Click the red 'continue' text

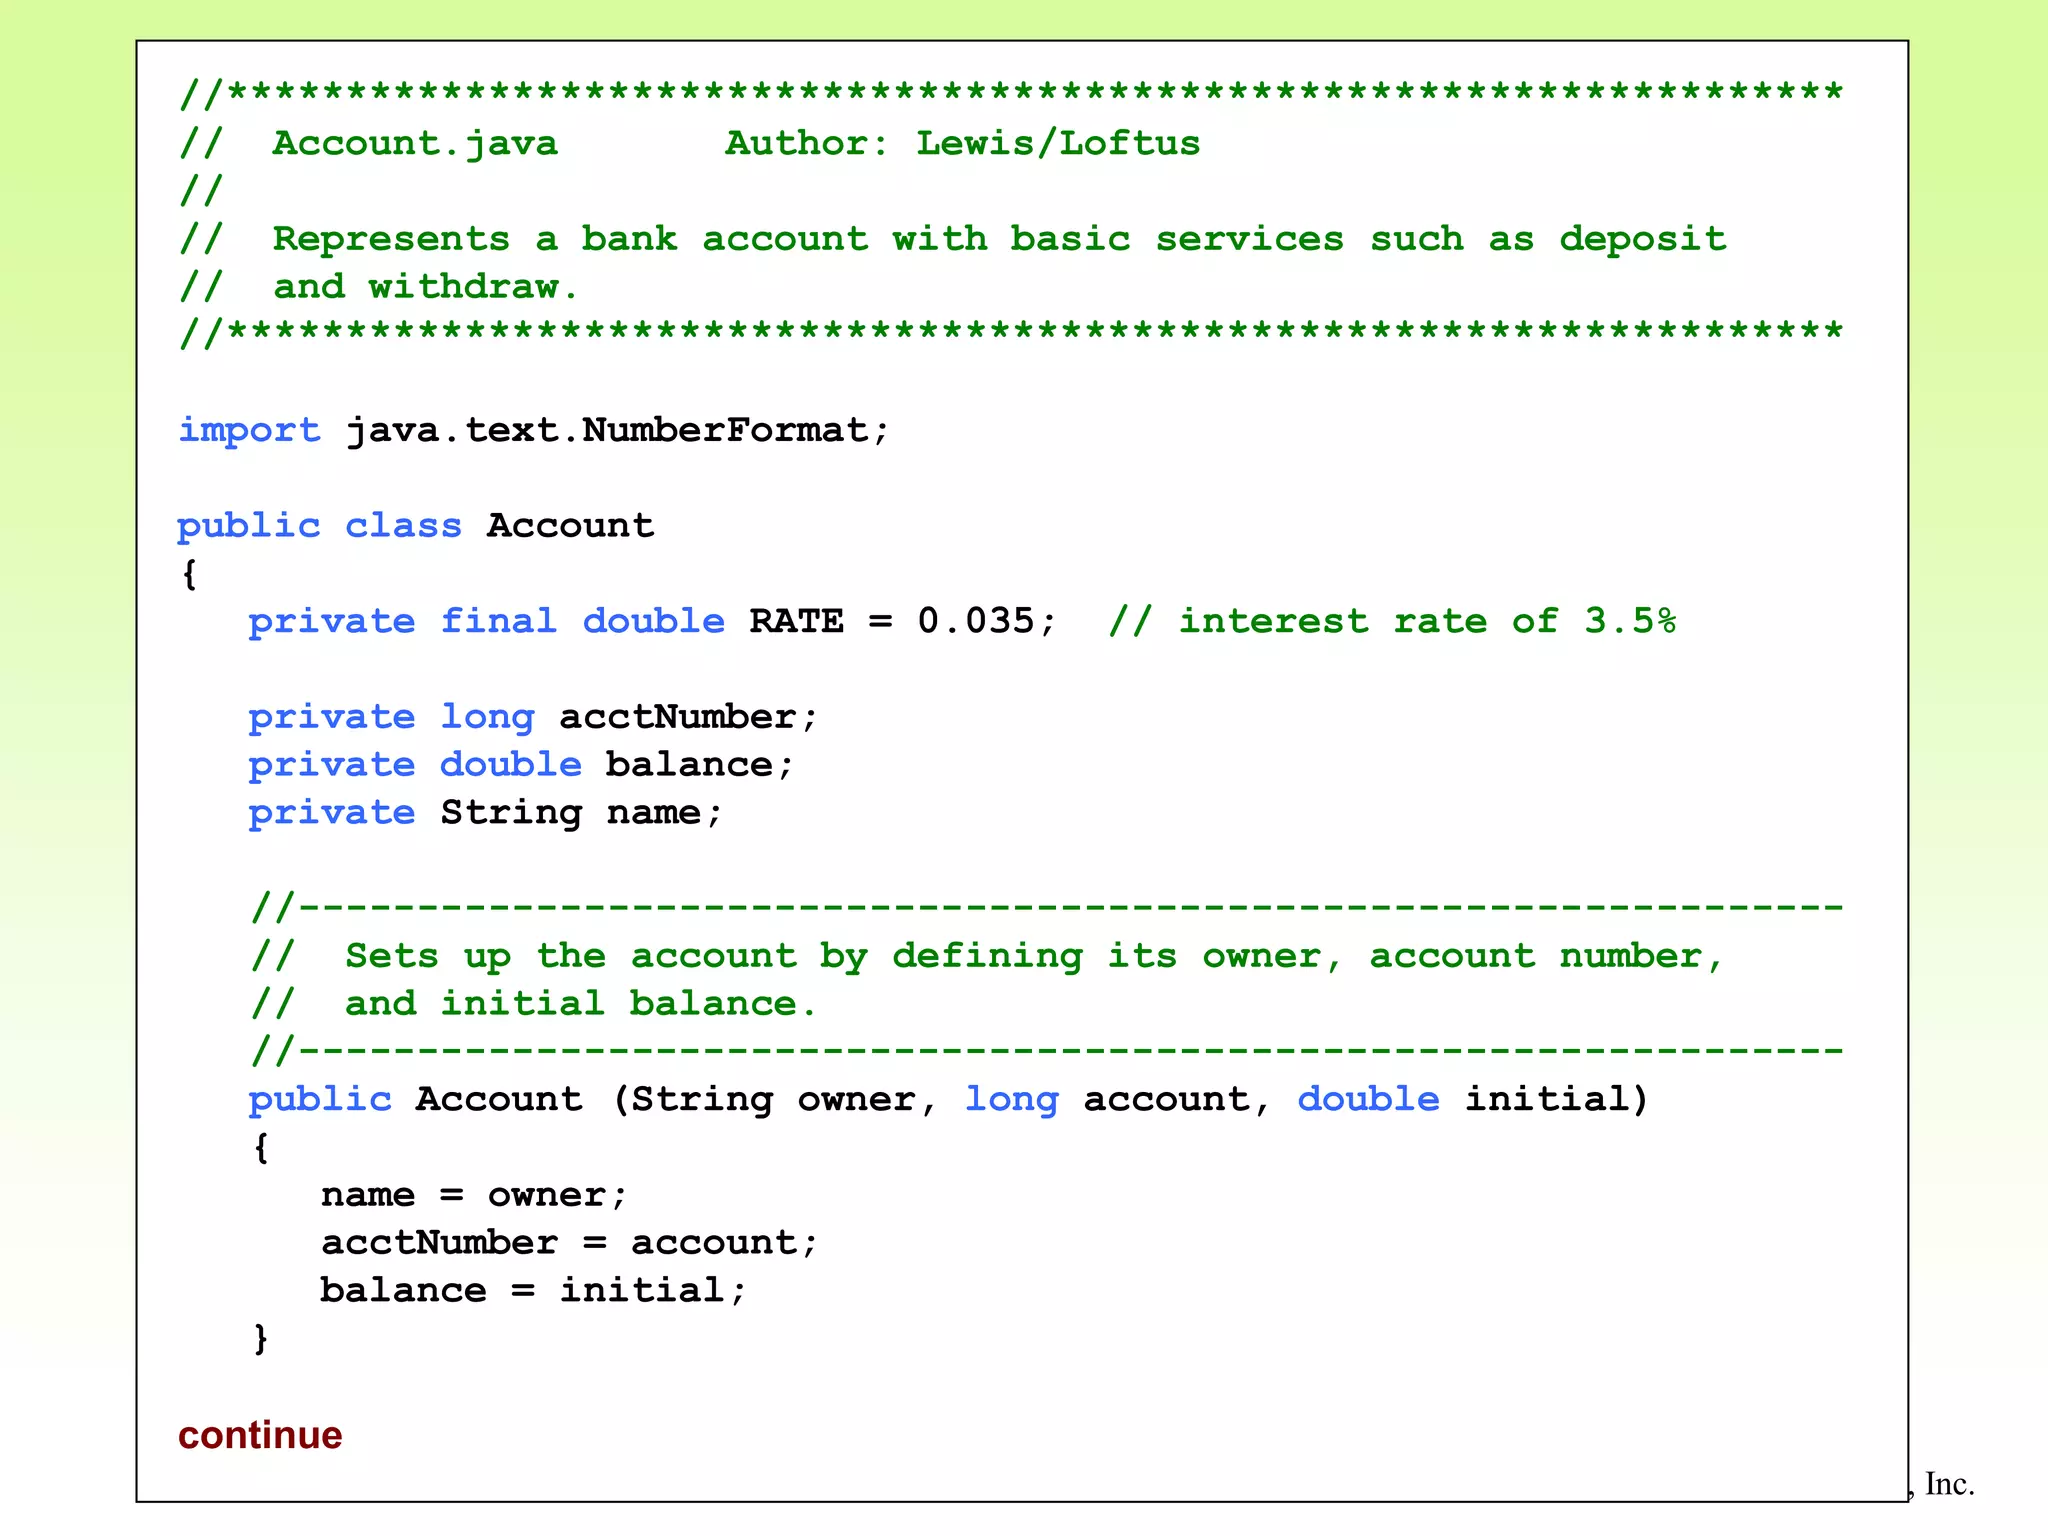[x=260, y=1436]
